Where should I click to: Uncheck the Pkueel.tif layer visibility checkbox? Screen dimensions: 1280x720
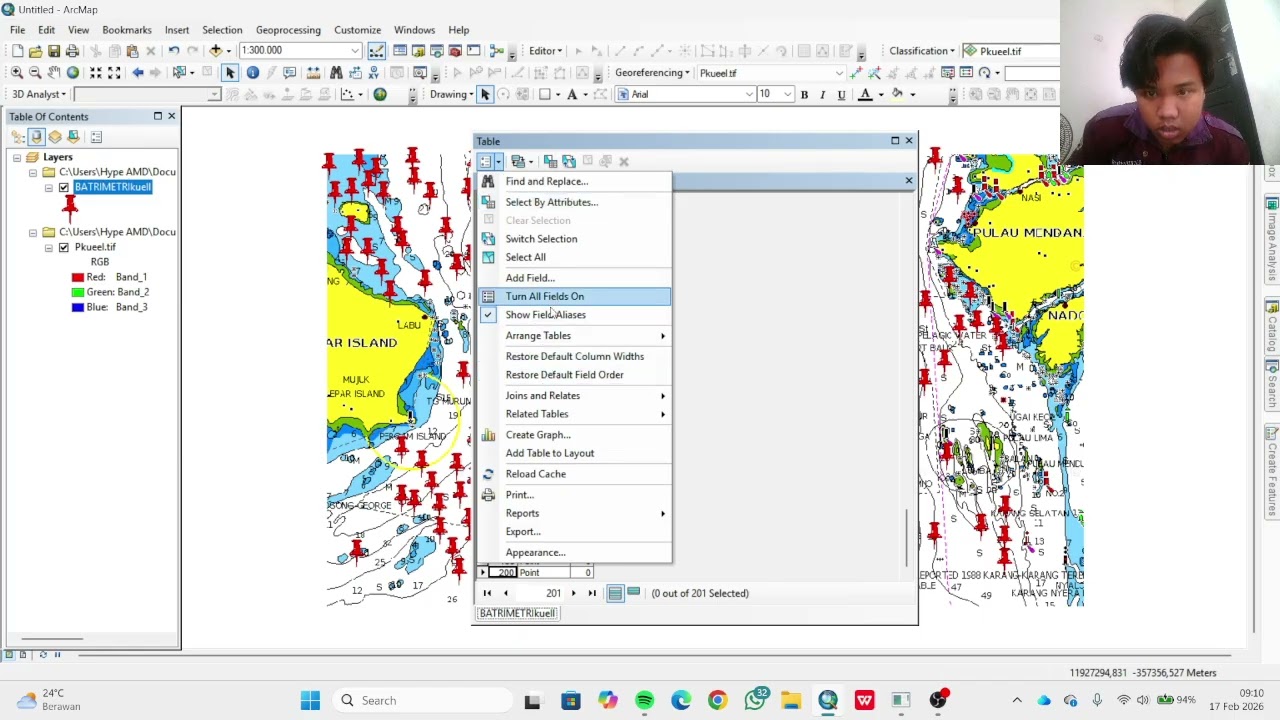click(x=64, y=247)
